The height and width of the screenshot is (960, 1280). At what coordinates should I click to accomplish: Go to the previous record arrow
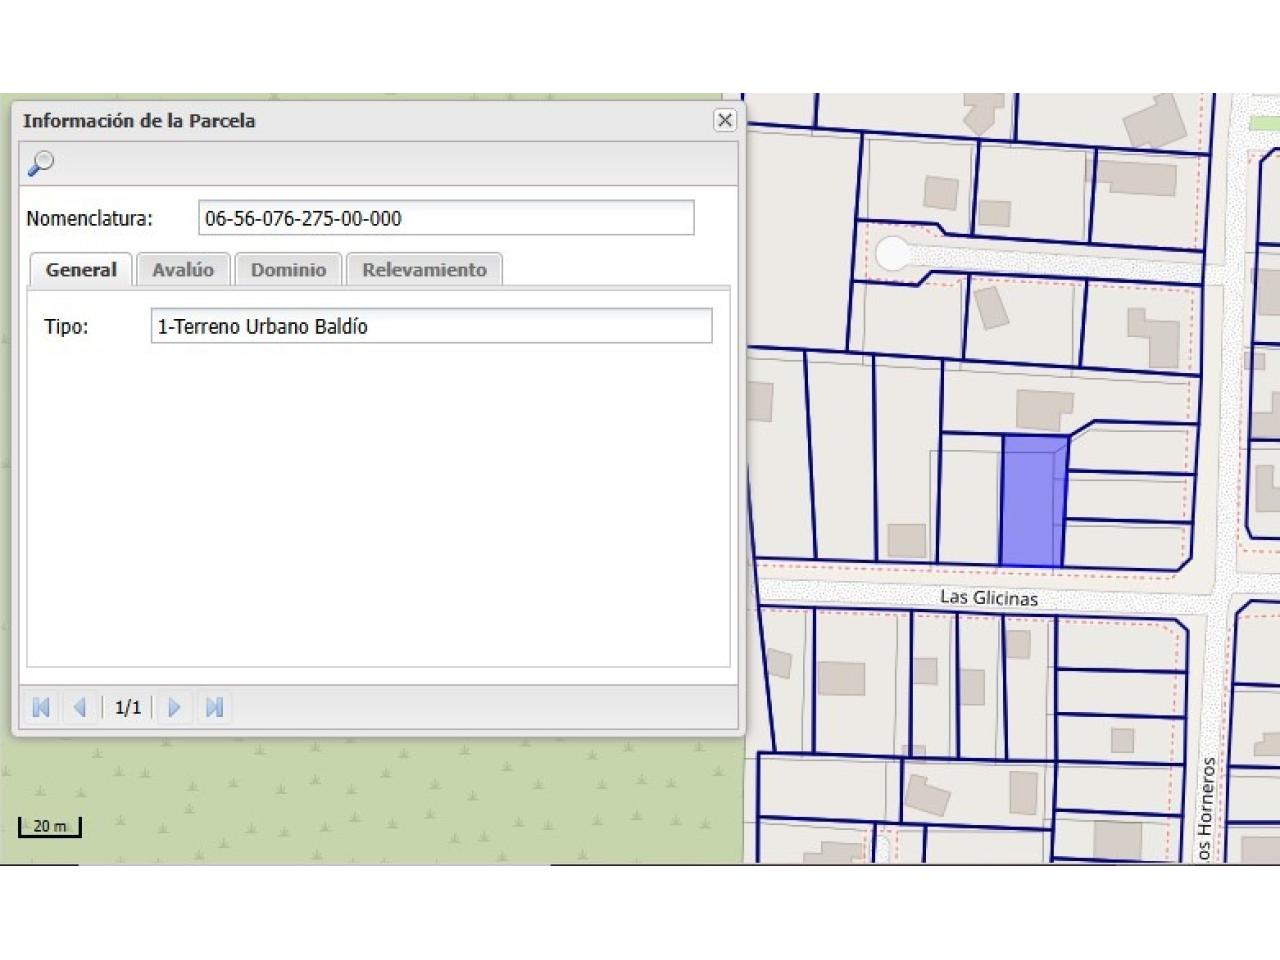coord(80,708)
